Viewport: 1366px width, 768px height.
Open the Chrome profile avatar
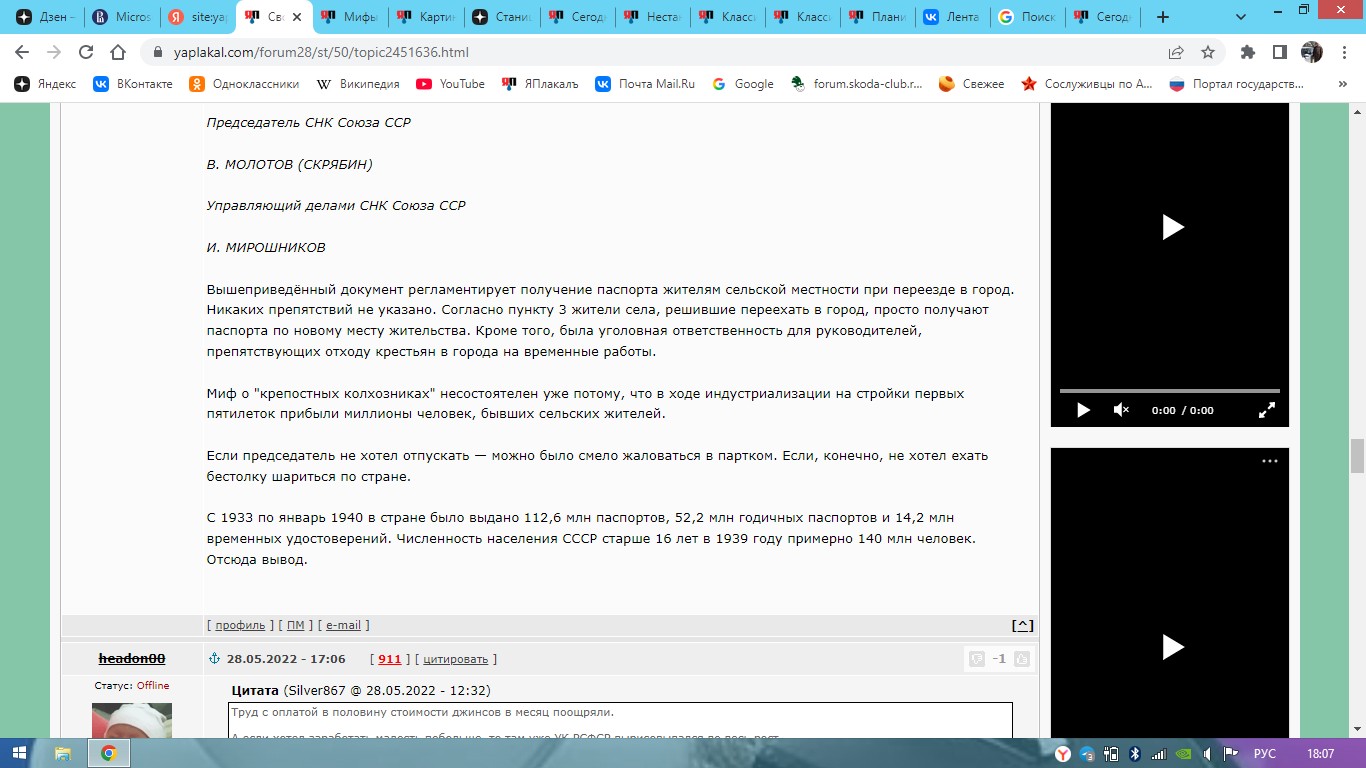pyautogui.click(x=1311, y=52)
